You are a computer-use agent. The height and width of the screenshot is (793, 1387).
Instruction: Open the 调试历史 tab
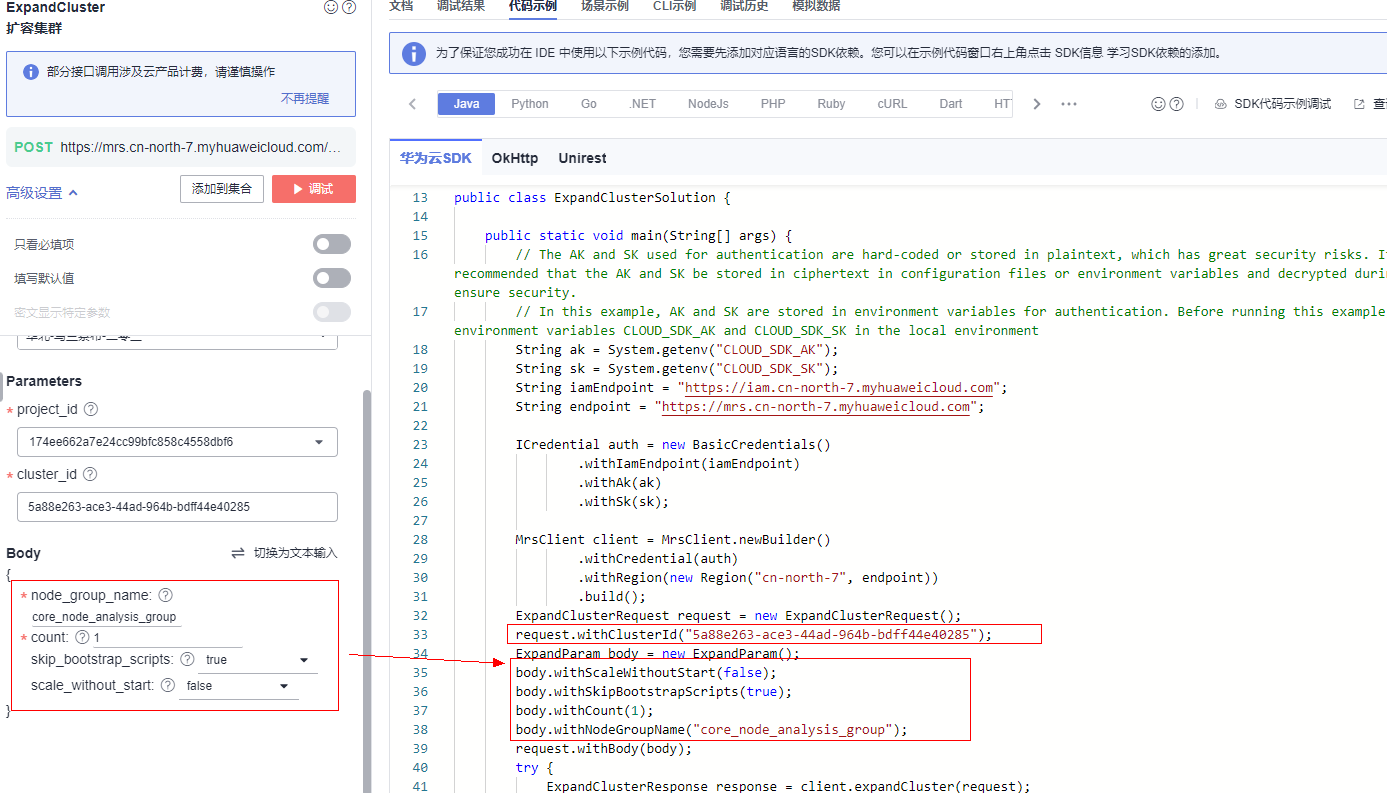744,6
